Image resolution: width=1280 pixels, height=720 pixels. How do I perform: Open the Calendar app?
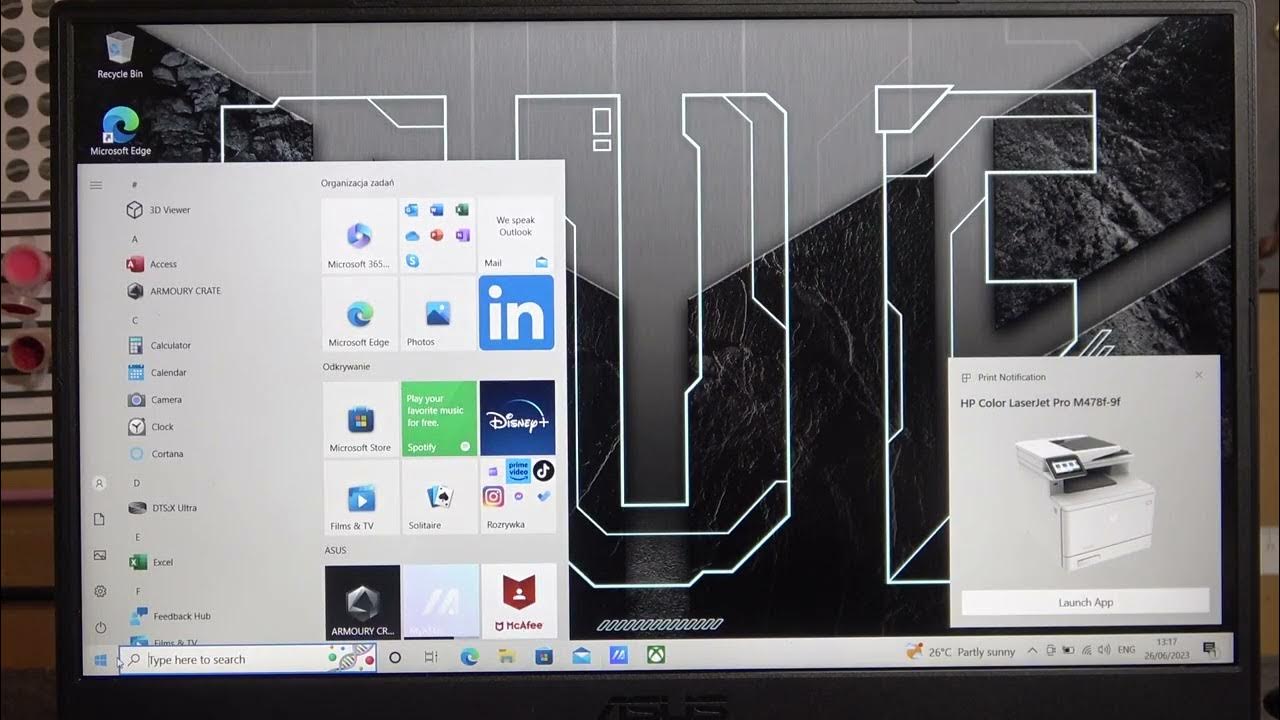[x=157, y=372]
